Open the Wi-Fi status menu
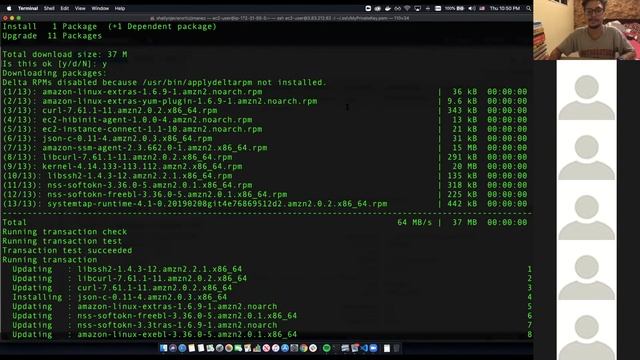640x360 pixels. [x=407, y=8]
